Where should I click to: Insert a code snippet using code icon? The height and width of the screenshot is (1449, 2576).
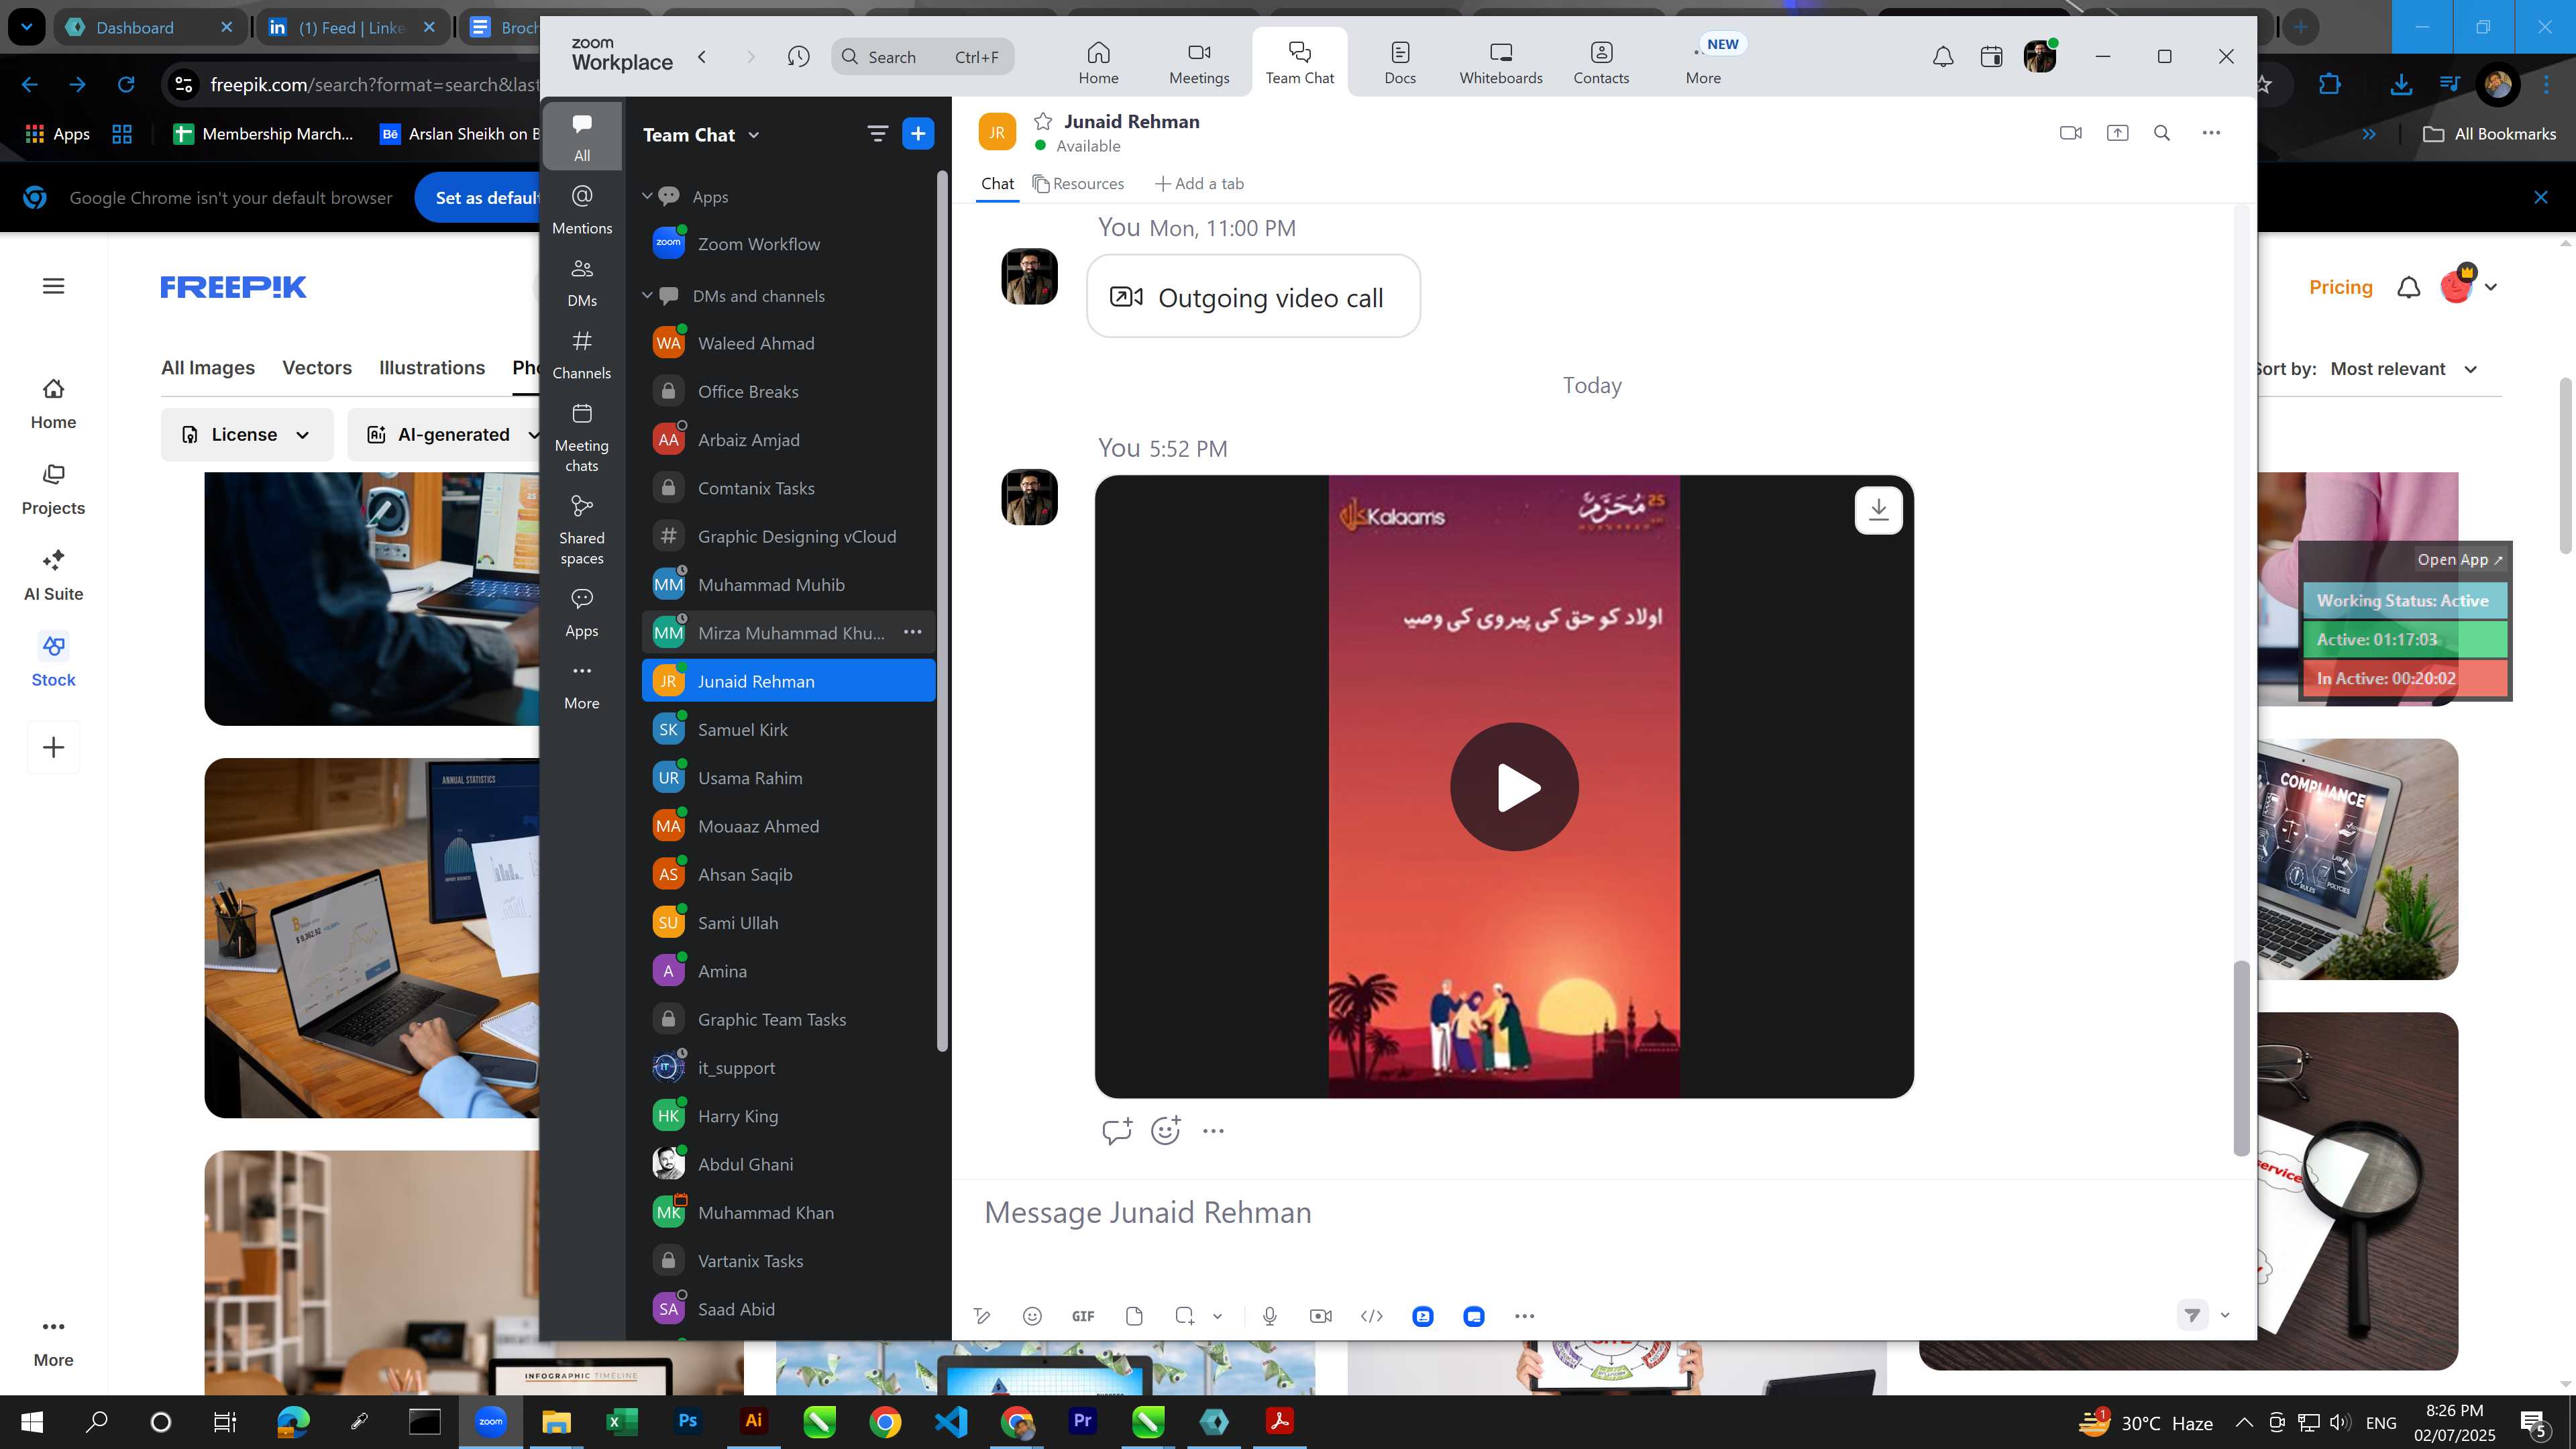click(x=1372, y=1316)
